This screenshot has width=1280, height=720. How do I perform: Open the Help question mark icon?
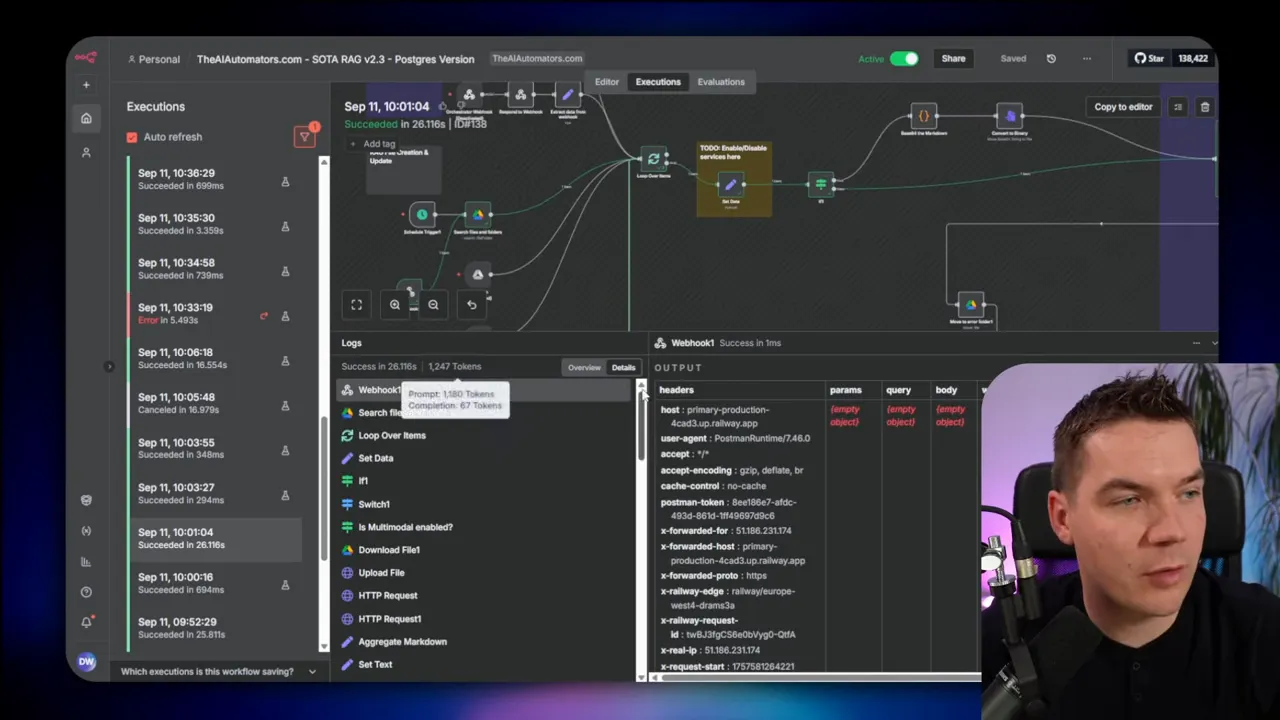click(86, 592)
